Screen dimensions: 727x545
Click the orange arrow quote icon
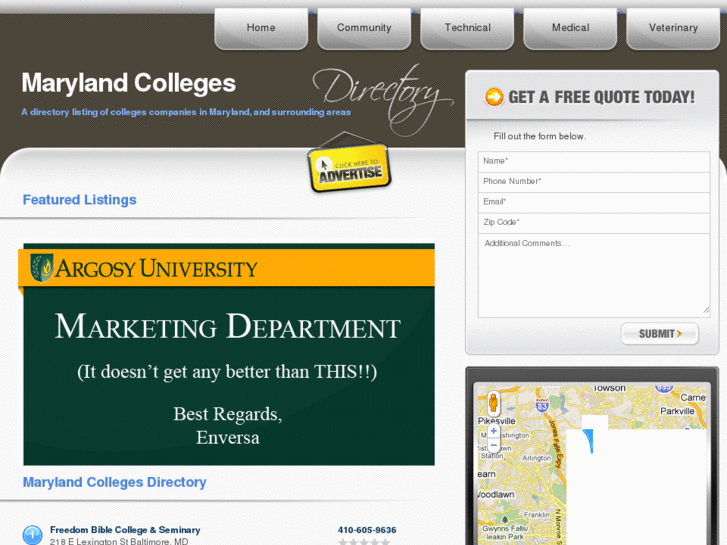[494, 97]
